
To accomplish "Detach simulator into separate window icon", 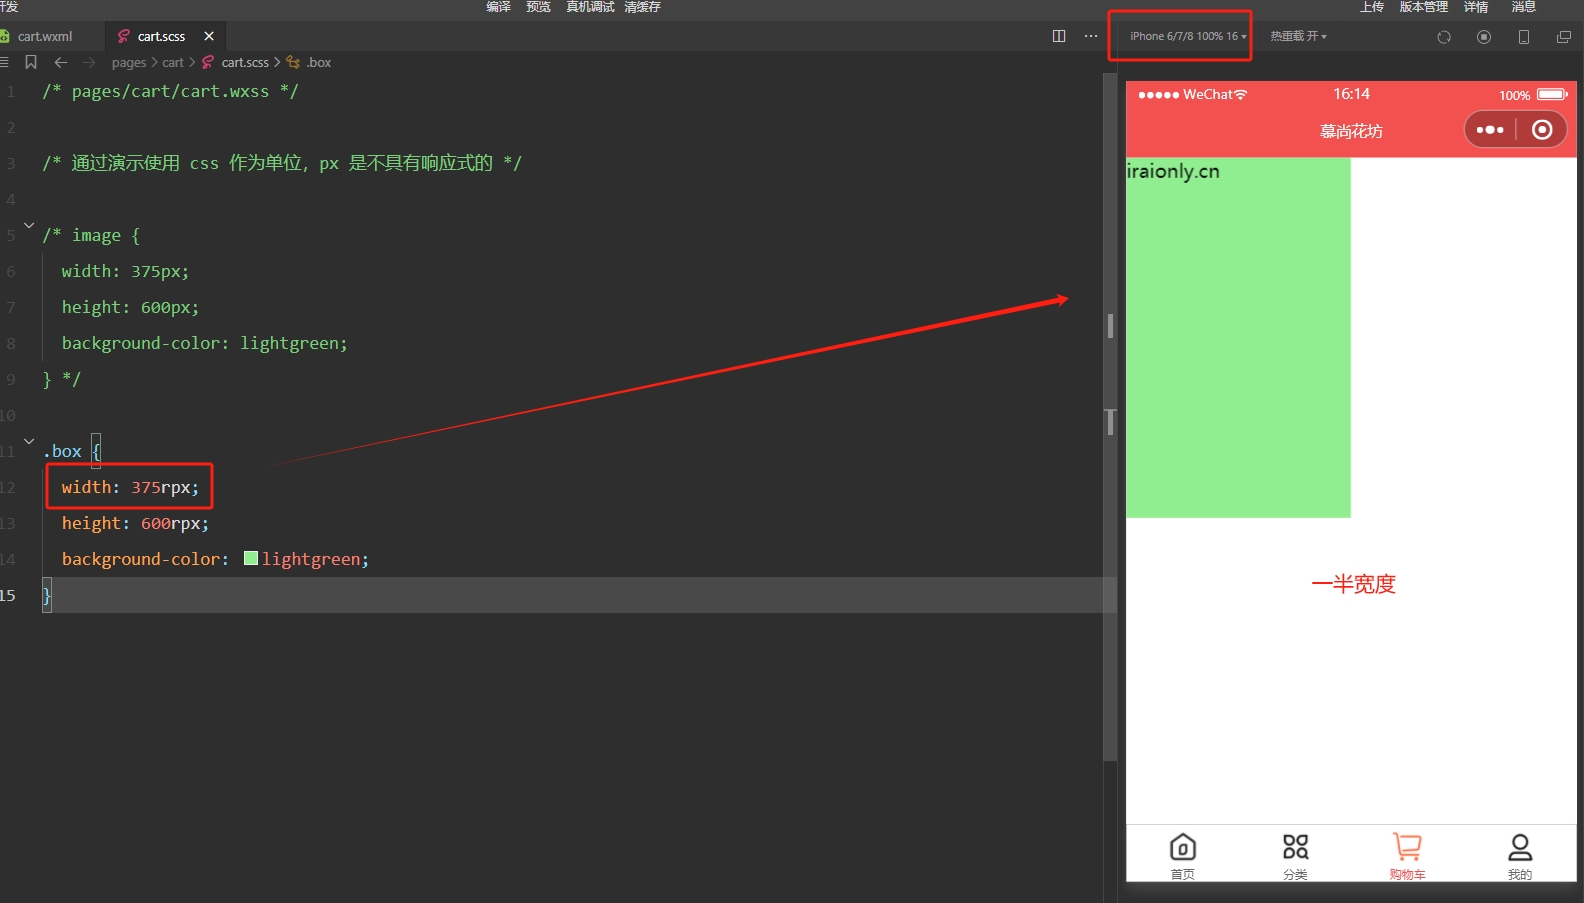I will tap(1564, 37).
